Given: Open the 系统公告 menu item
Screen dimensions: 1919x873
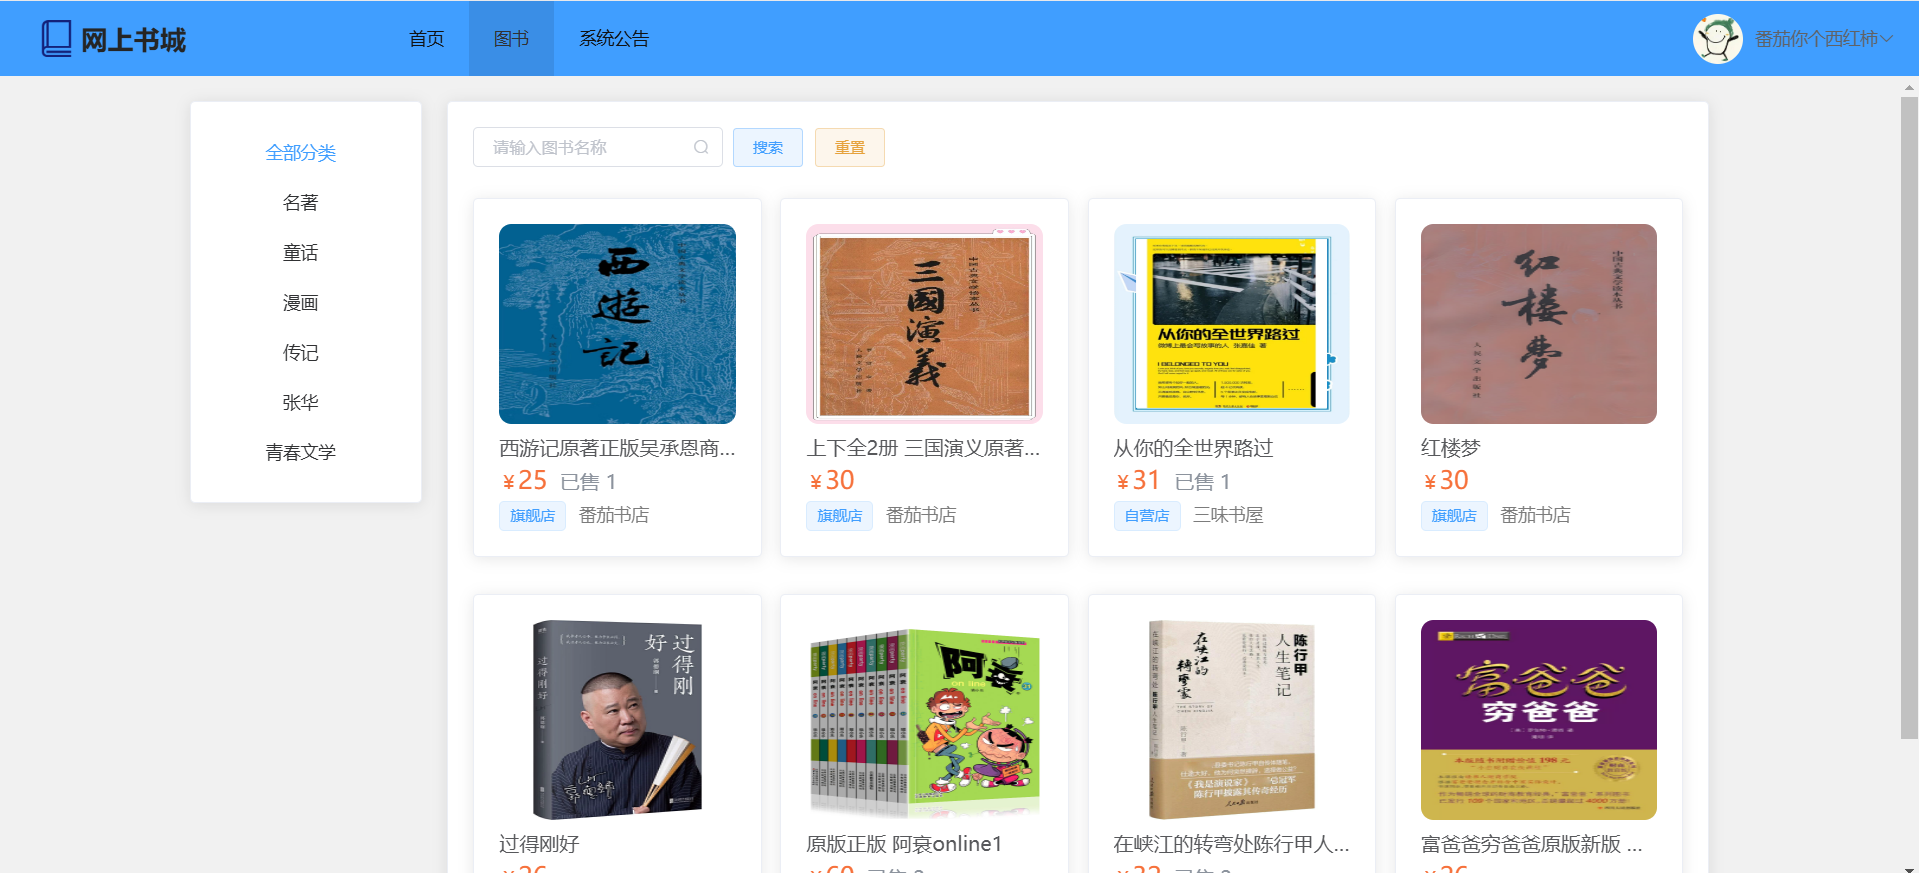Looking at the screenshot, I should pos(614,39).
